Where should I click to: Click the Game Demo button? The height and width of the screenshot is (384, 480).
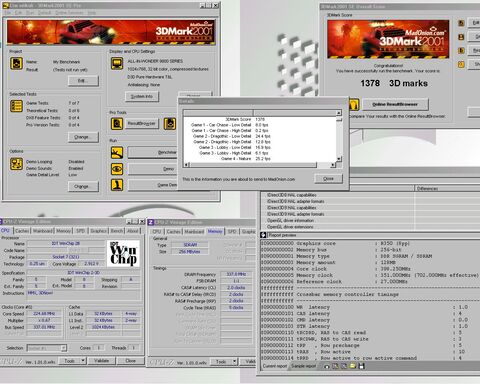153,185
